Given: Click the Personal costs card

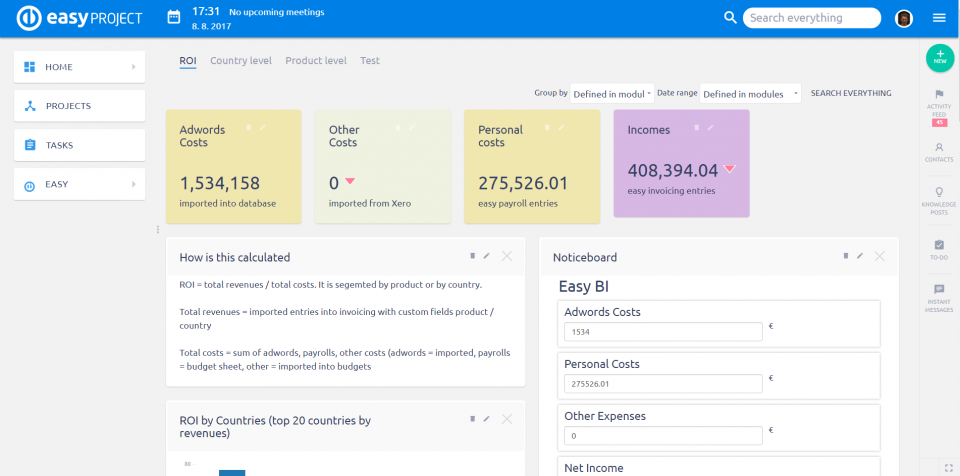Looking at the screenshot, I should [x=532, y=167].
